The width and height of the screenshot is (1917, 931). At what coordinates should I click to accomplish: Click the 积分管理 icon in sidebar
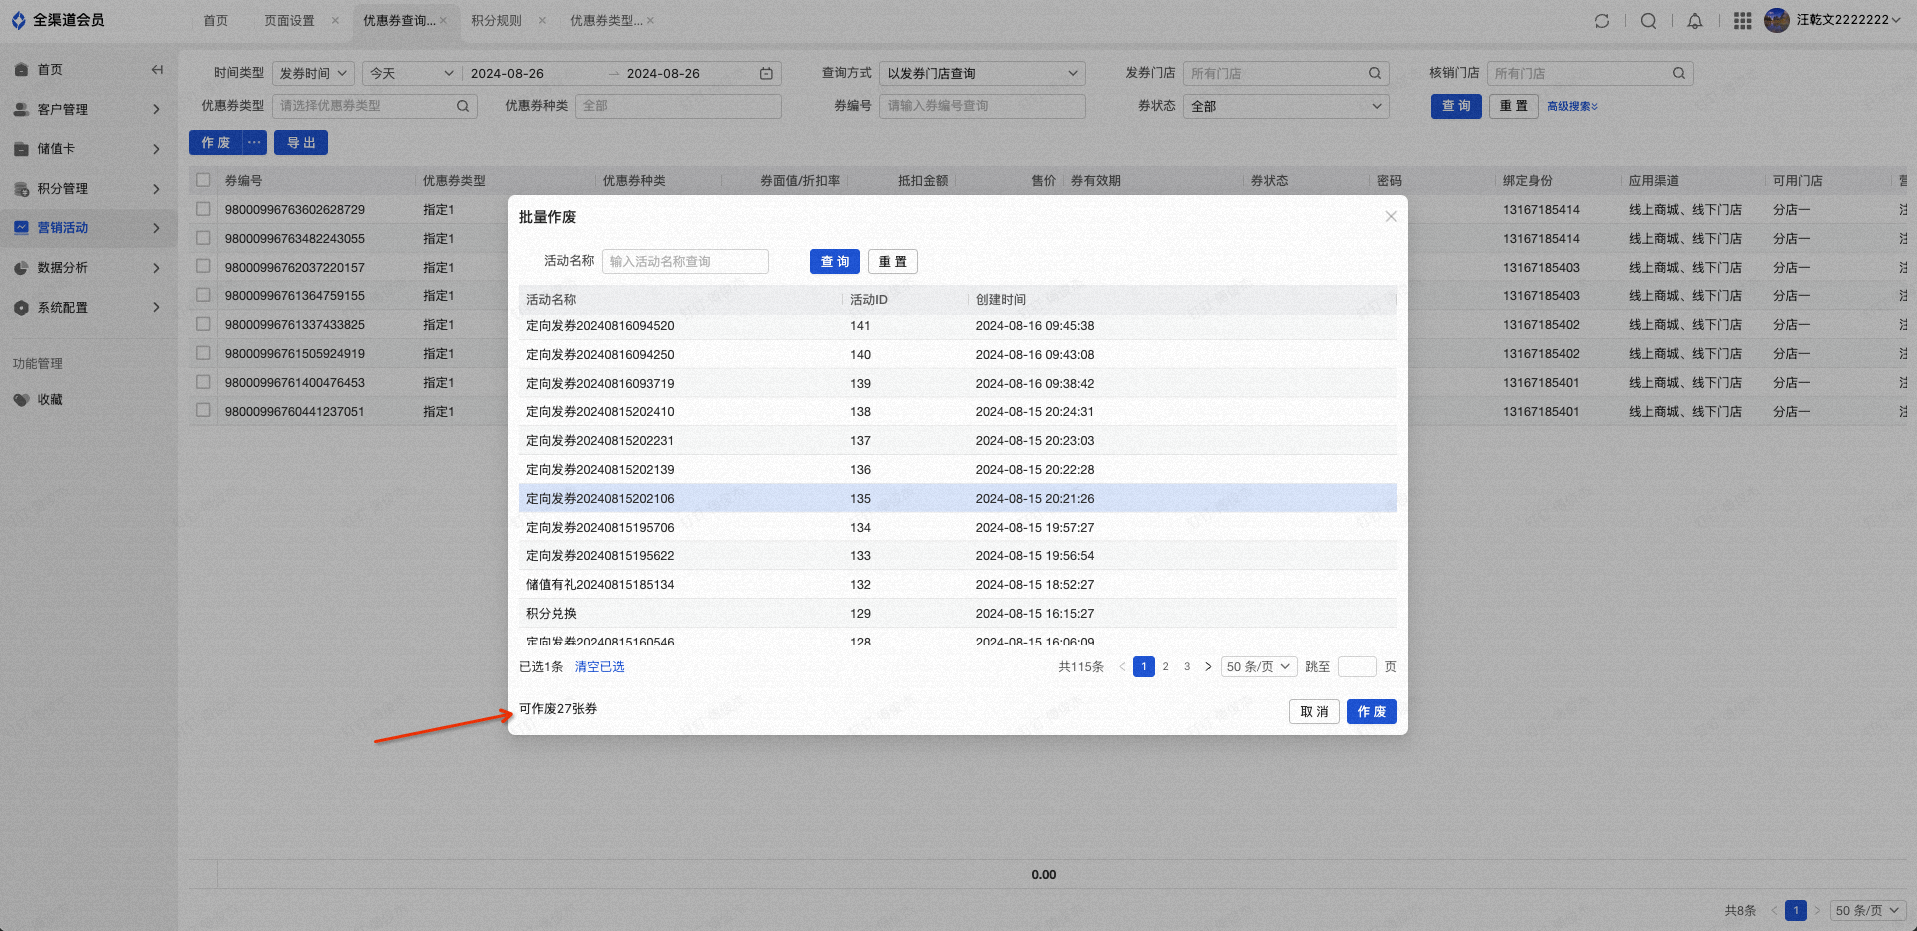[21, 189]
